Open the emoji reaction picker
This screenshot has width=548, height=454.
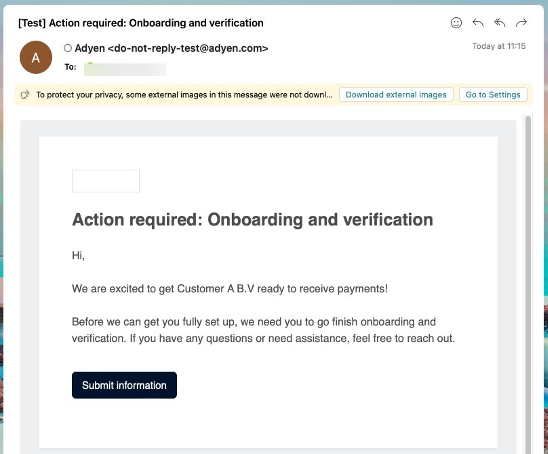pyautogui.click(x=456, y=23)
